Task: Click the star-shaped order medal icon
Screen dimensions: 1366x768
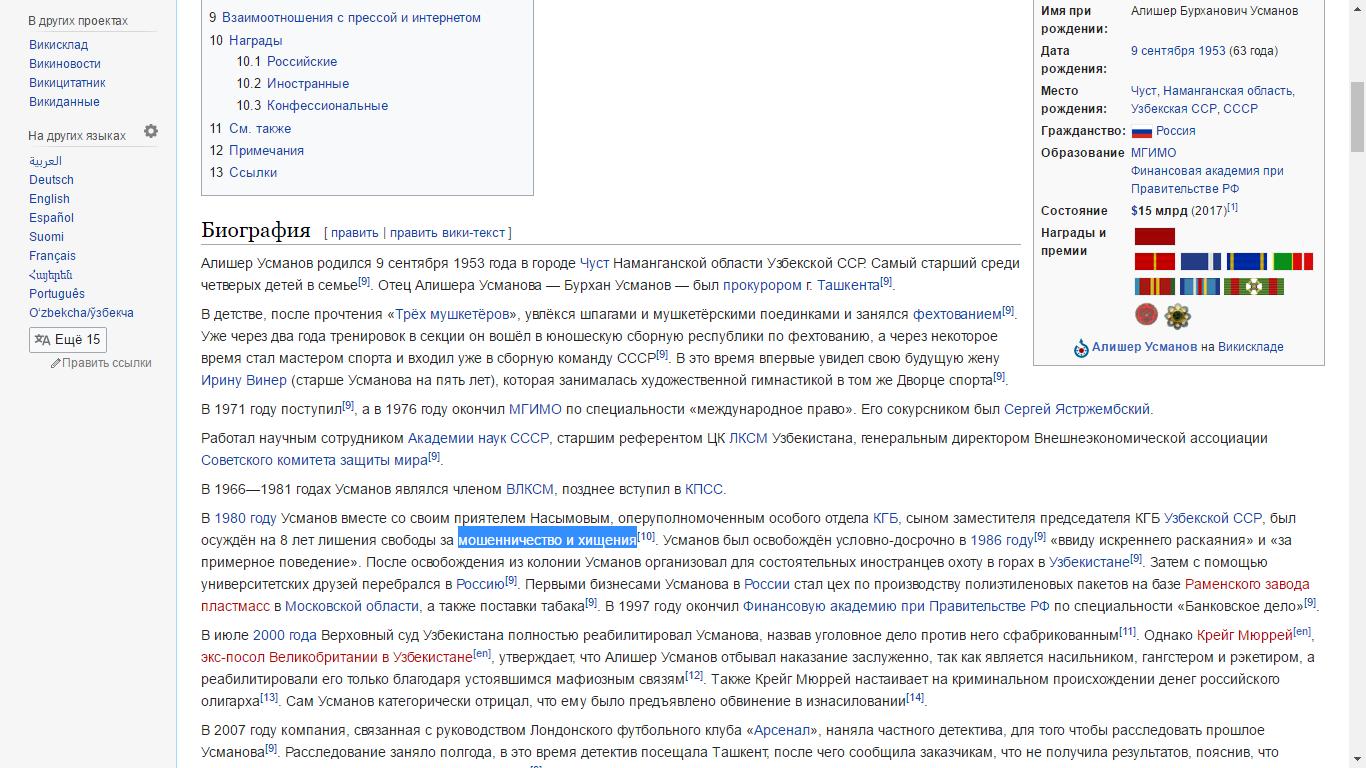Action: (x=1178, y=316)
